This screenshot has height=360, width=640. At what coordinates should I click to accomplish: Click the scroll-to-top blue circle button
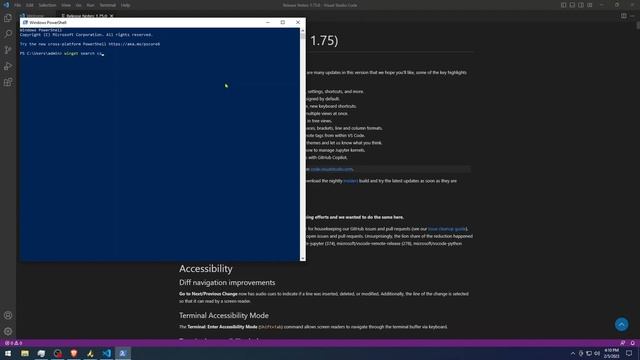(622, 324)
